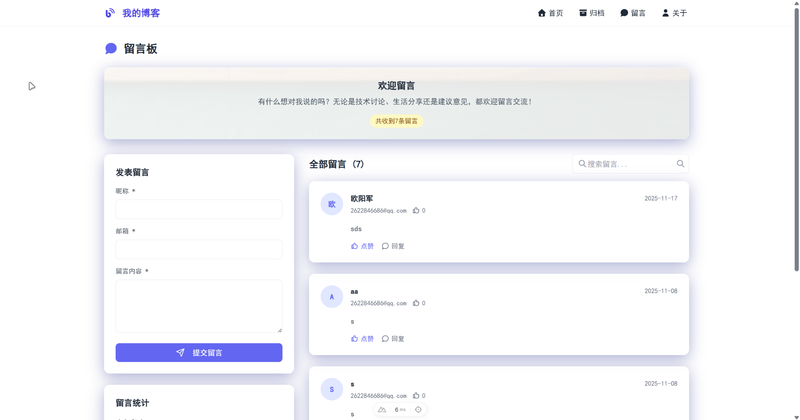This screenshot has width=800, height=420.
Task: Click the 欧 avatar of 欧阳军
Action: pyautogui.click(x=332, y=204)
